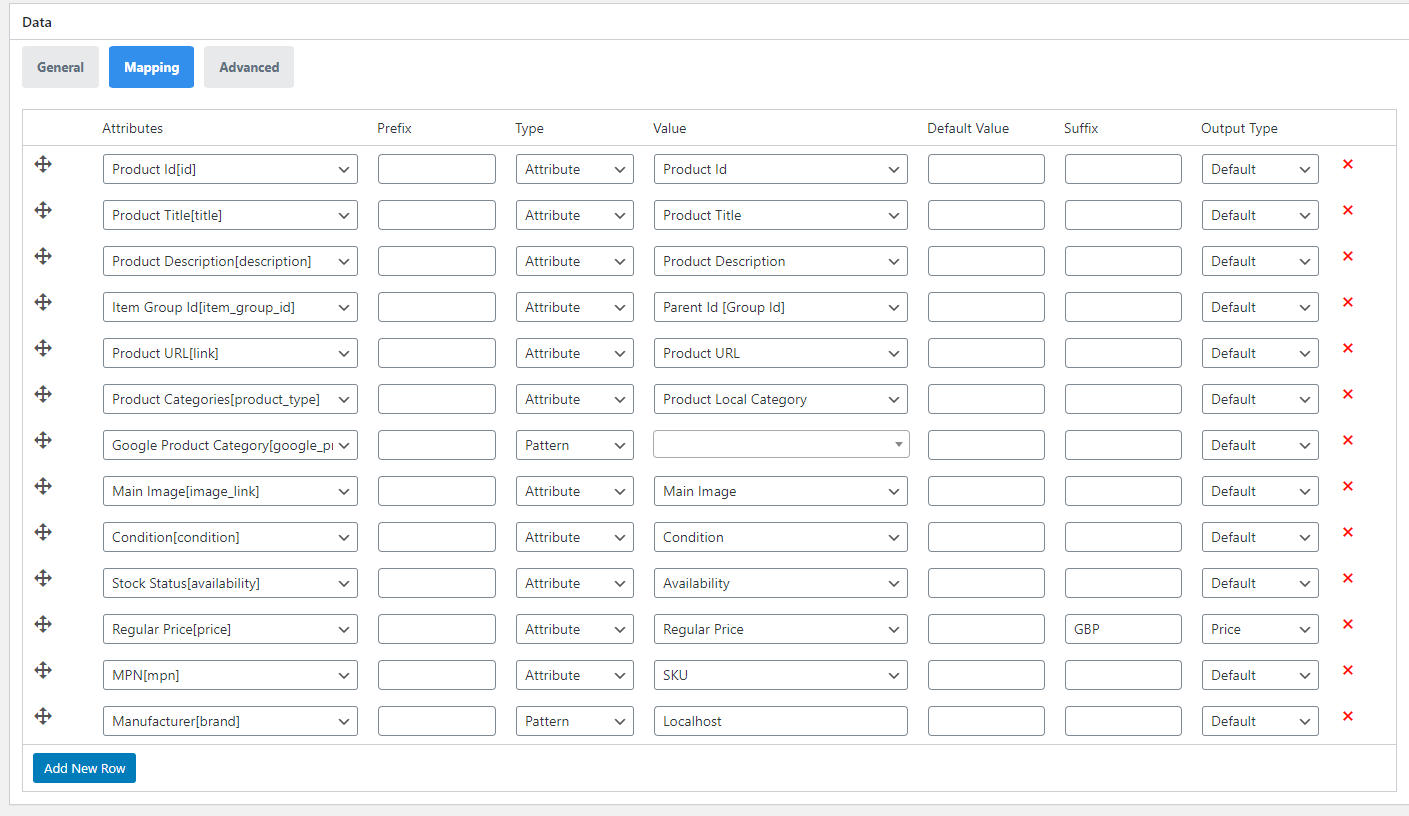Click the move handle for Google Product Category row
Screen dimensions: 1409x816
coord(43,440)
